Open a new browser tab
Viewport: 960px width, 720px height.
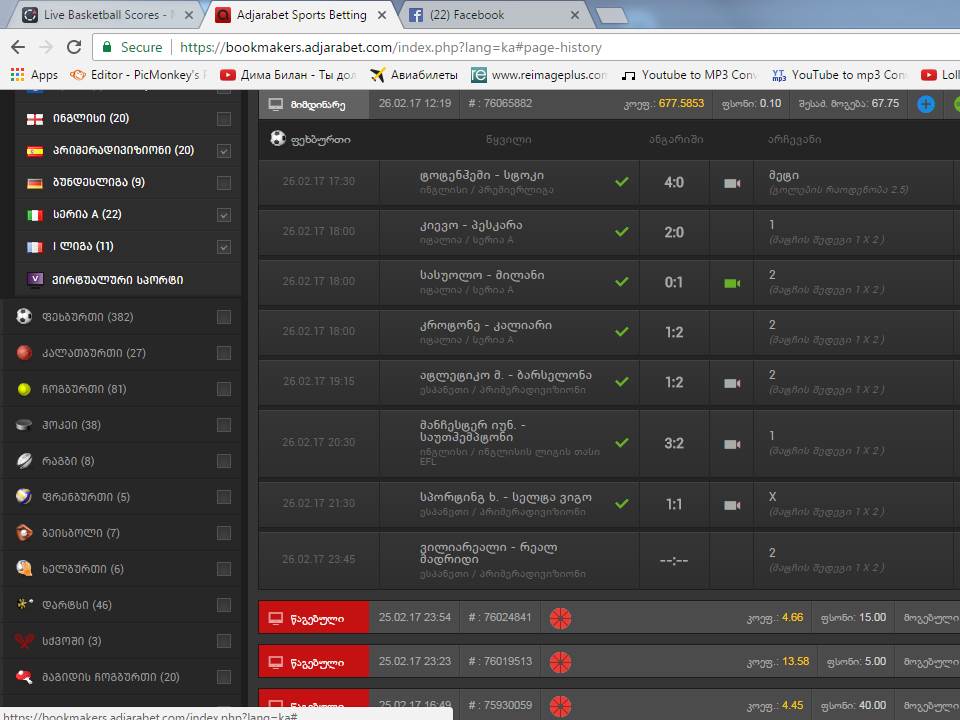tap(612, 15)
